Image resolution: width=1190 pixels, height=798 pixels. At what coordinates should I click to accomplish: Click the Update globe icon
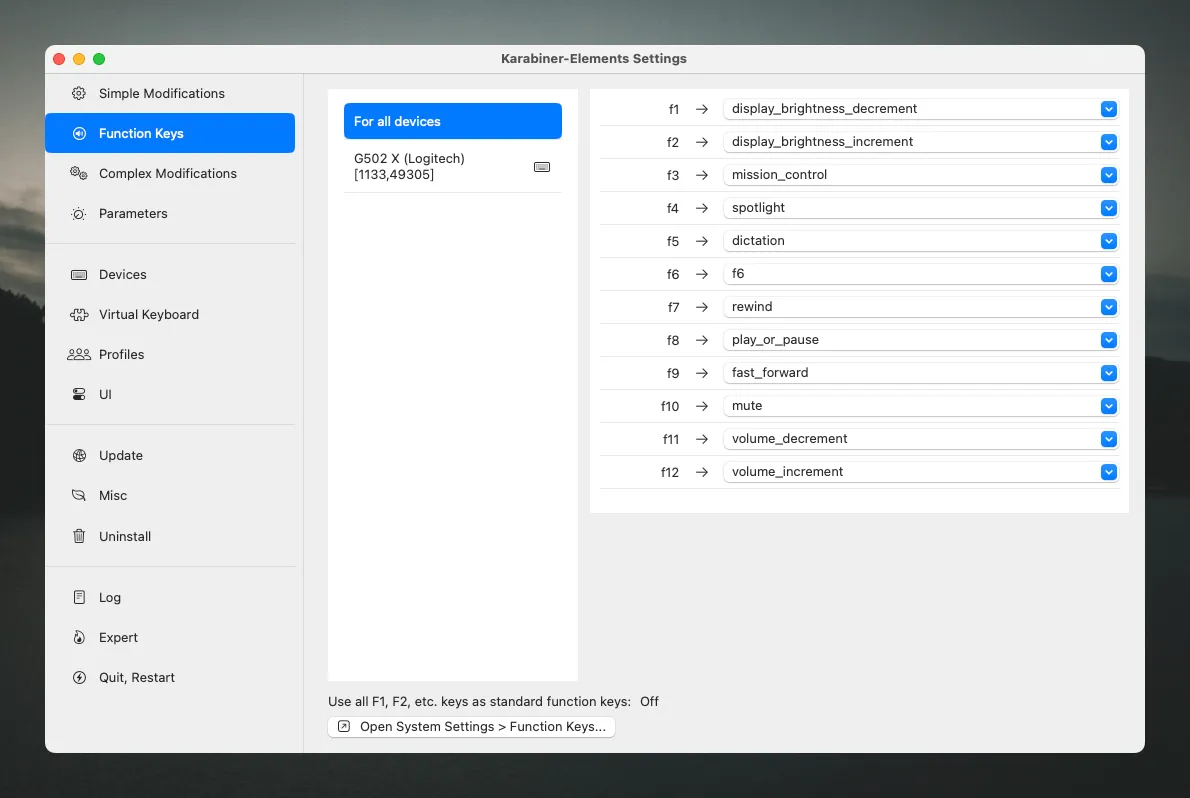click(x=79, y=456)
